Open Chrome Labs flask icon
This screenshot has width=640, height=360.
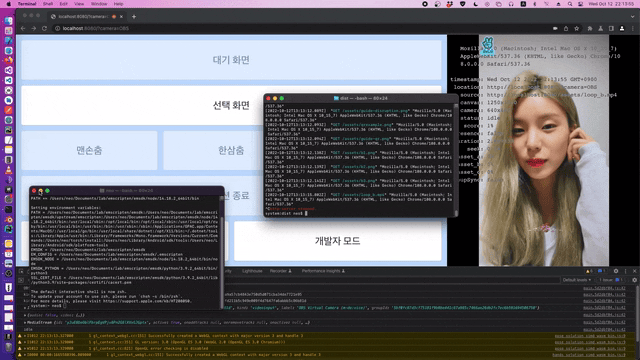pos(600,29)
